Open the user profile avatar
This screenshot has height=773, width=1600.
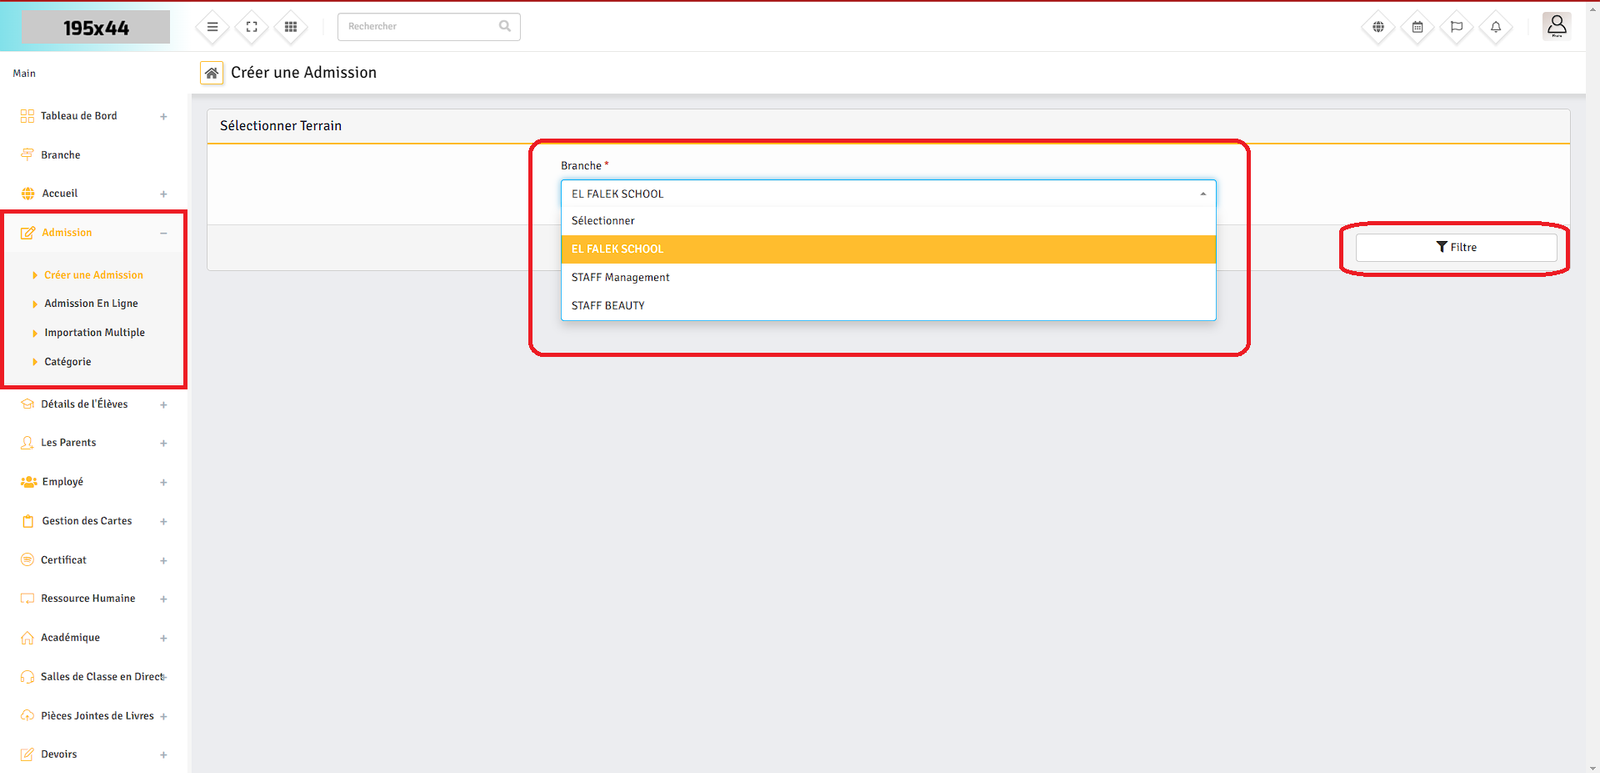(1556, 26)
